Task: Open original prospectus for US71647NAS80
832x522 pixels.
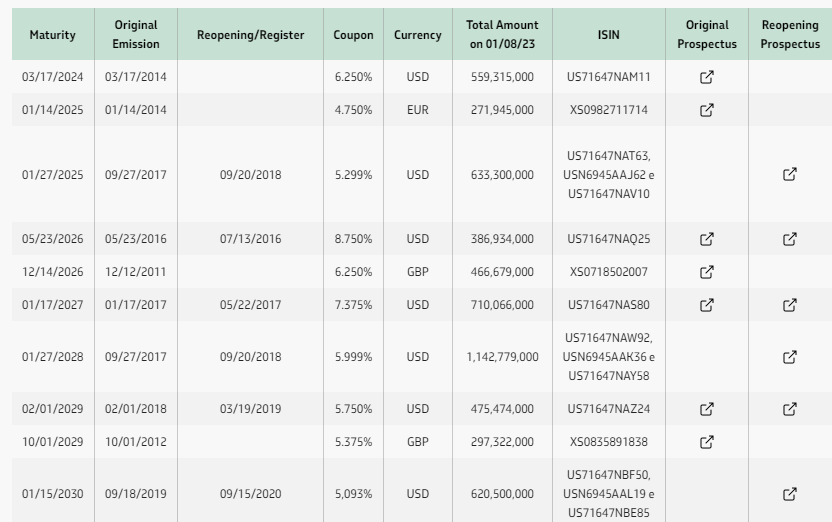Action: [x=706, y=305]
